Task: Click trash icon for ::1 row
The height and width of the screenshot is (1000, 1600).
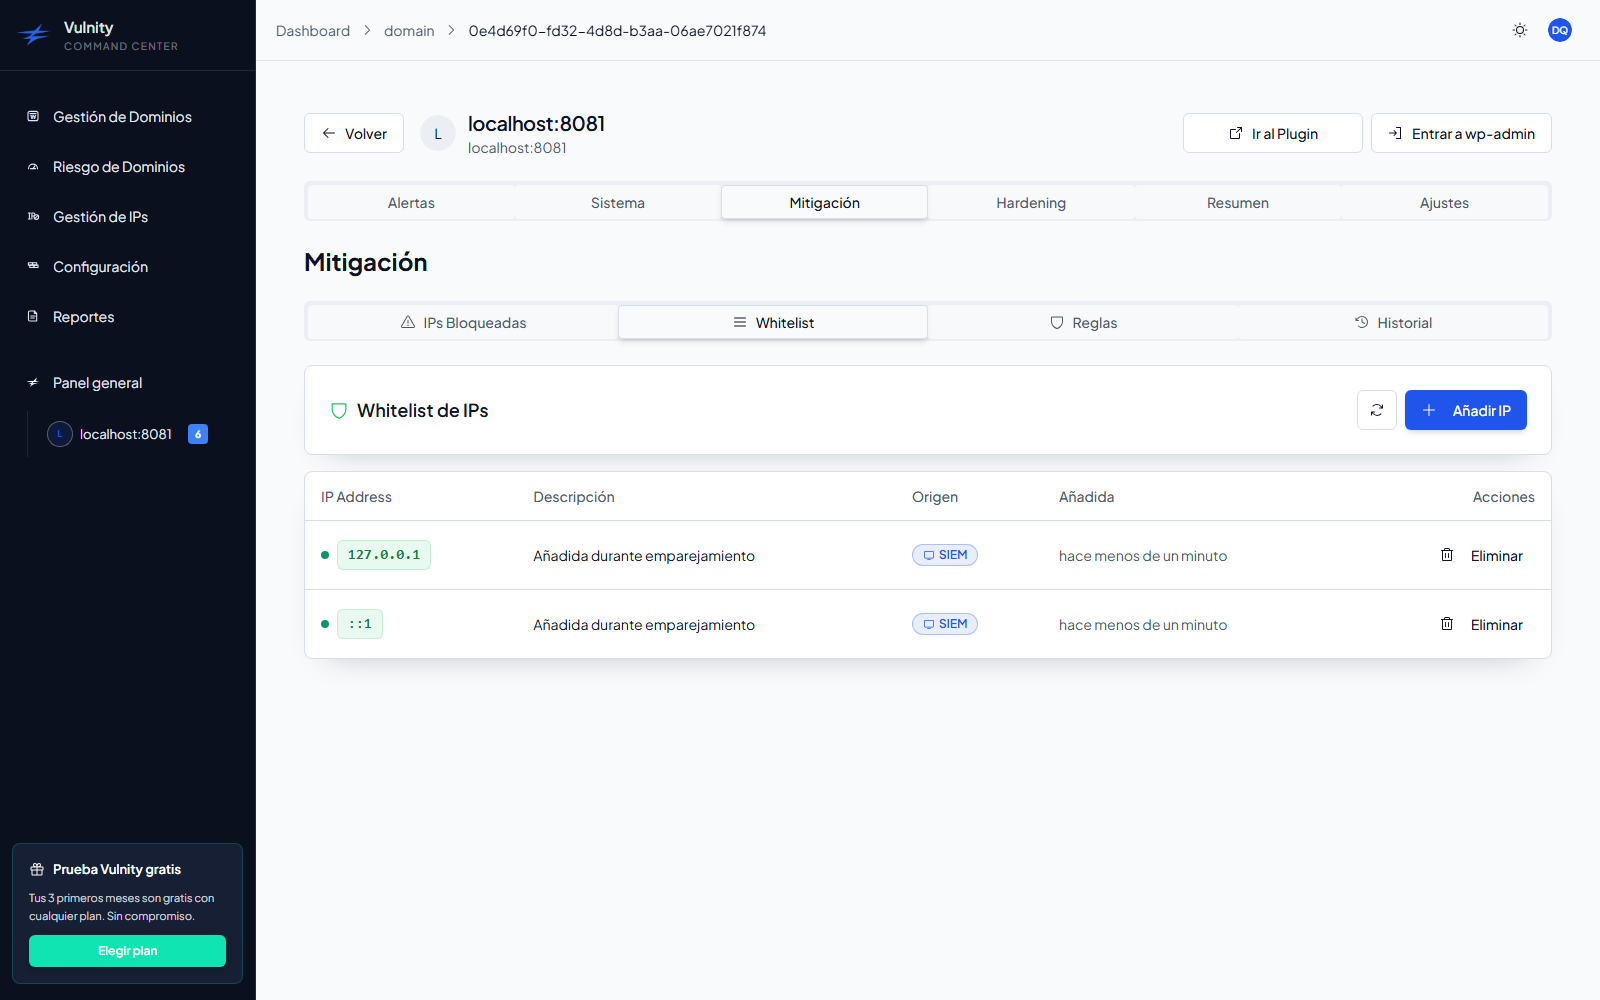Action: point(1447,624)
